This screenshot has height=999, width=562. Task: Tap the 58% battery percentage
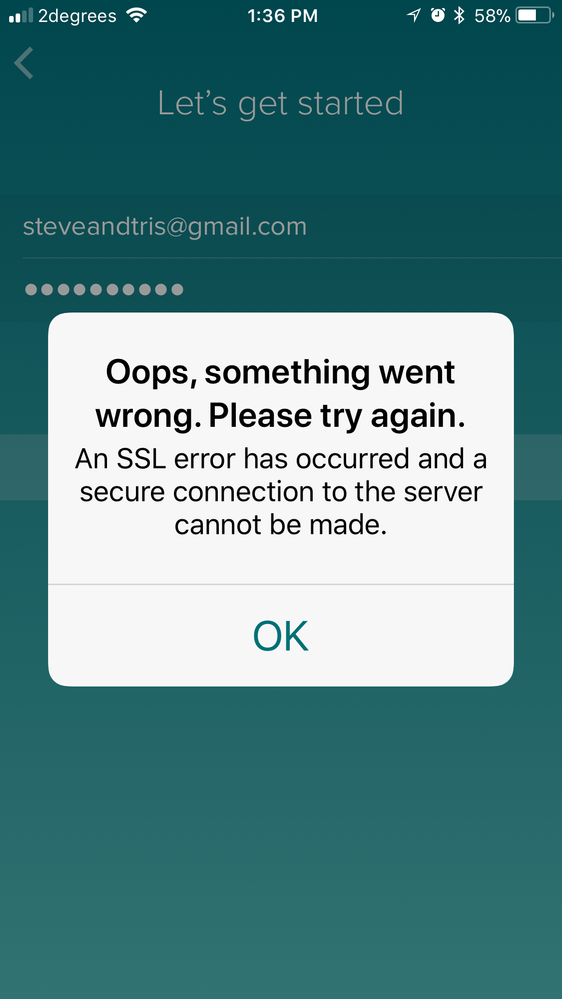[x=492, y=16]
